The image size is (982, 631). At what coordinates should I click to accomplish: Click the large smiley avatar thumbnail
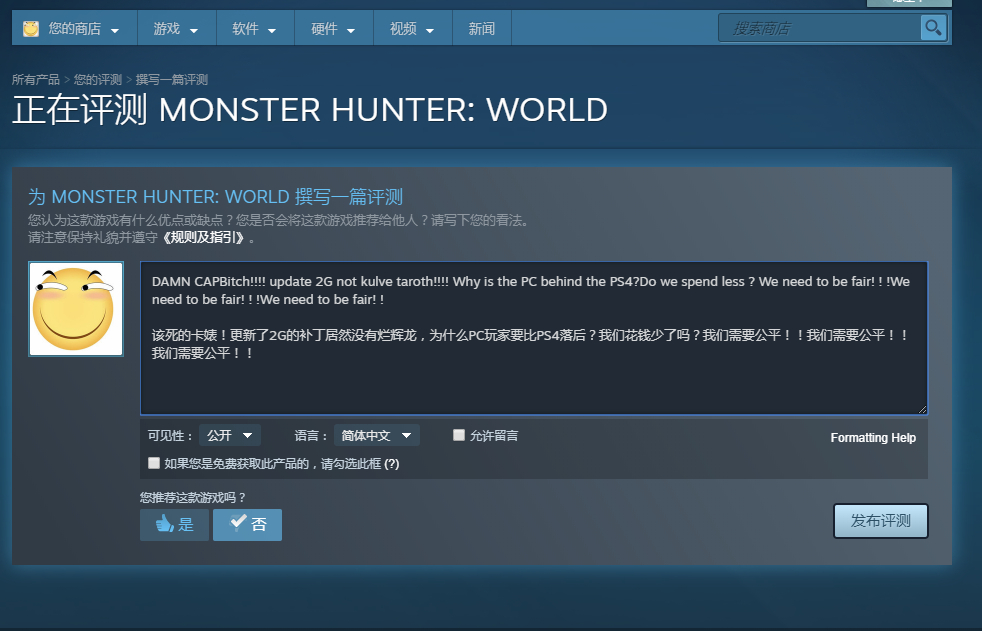pyautogui.click(x=76, y=309)
